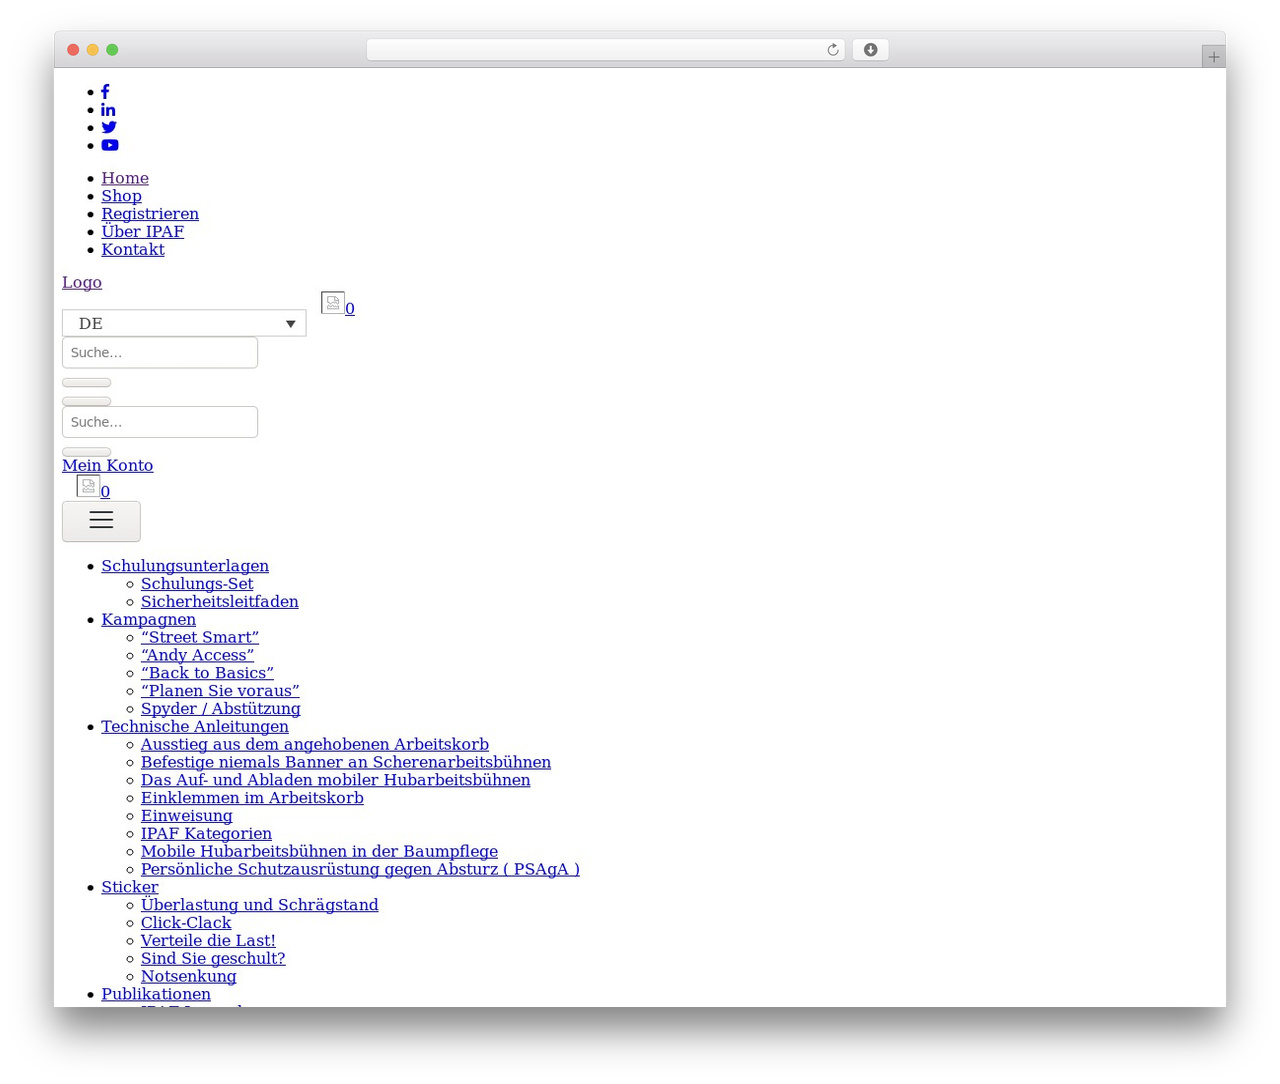The image size is (1280, 1084).
Task: Open the LinkedIn social icon
Action: click(x=108, y=110)
